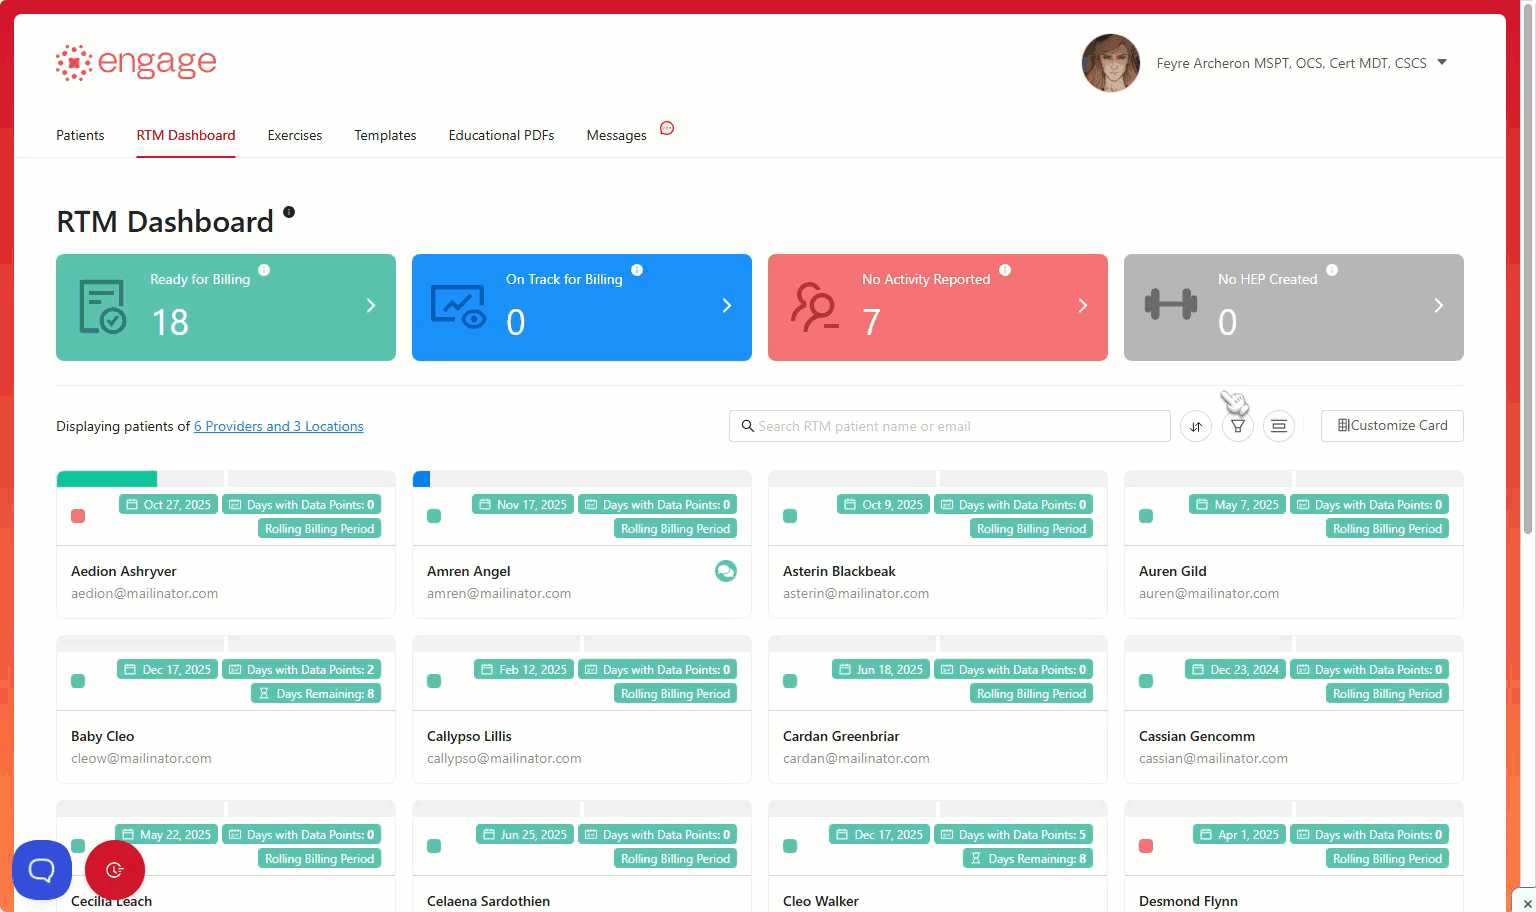Open the filter funnel icon
The image size is (1536, 912).
click(x=1238, y=426)
